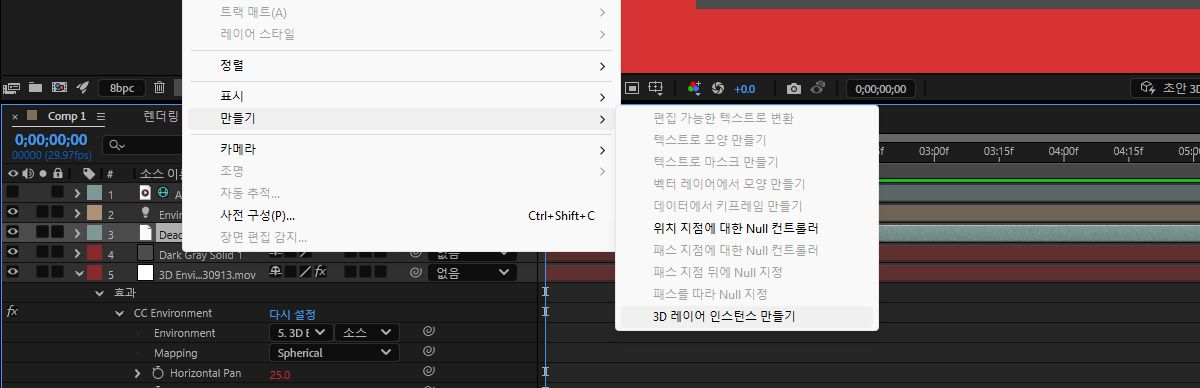Click the Horizontal Pan value 25.0
This screenshot has height=388, width=1200.
pos(280,374)
